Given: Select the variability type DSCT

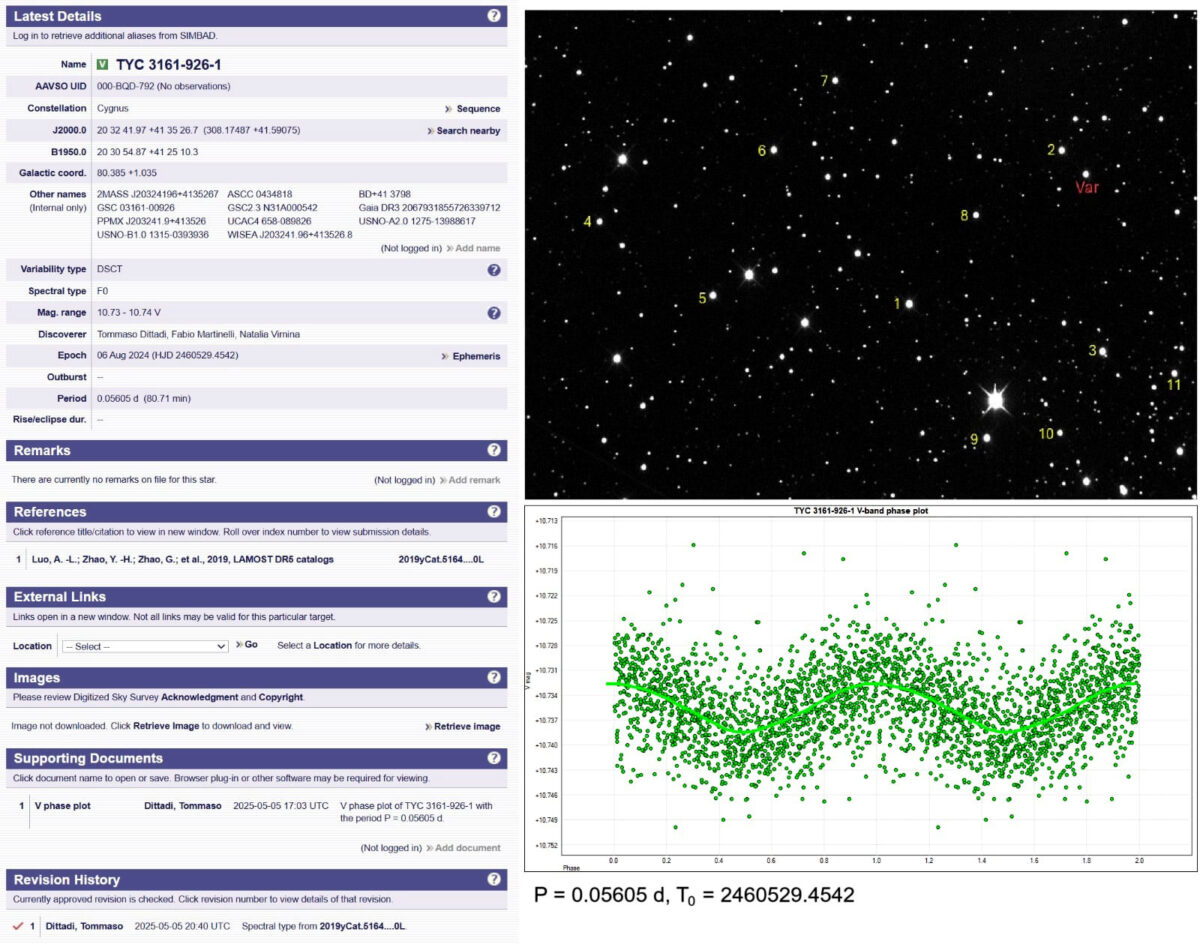Looking at the screenshot, I should pyautogui.click(x=110, y=270).
